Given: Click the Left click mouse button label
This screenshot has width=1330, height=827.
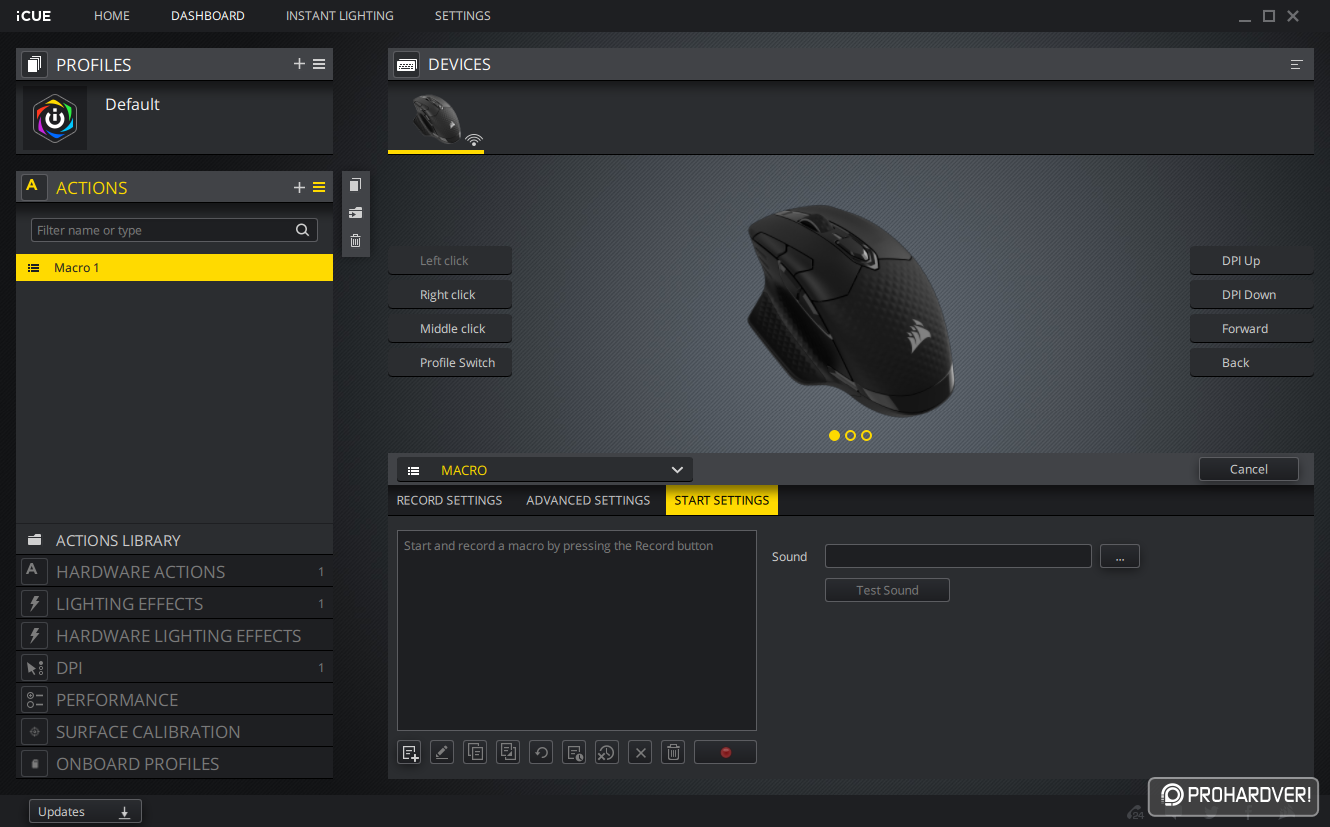Looking at the screenshot, I should click(450, 261).
